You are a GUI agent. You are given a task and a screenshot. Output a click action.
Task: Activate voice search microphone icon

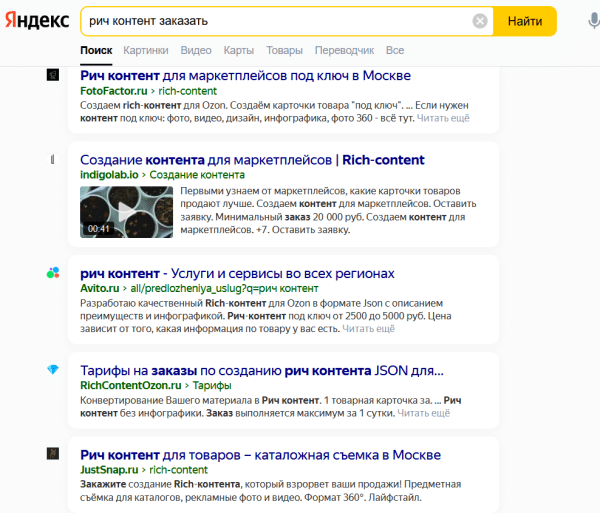582,21
